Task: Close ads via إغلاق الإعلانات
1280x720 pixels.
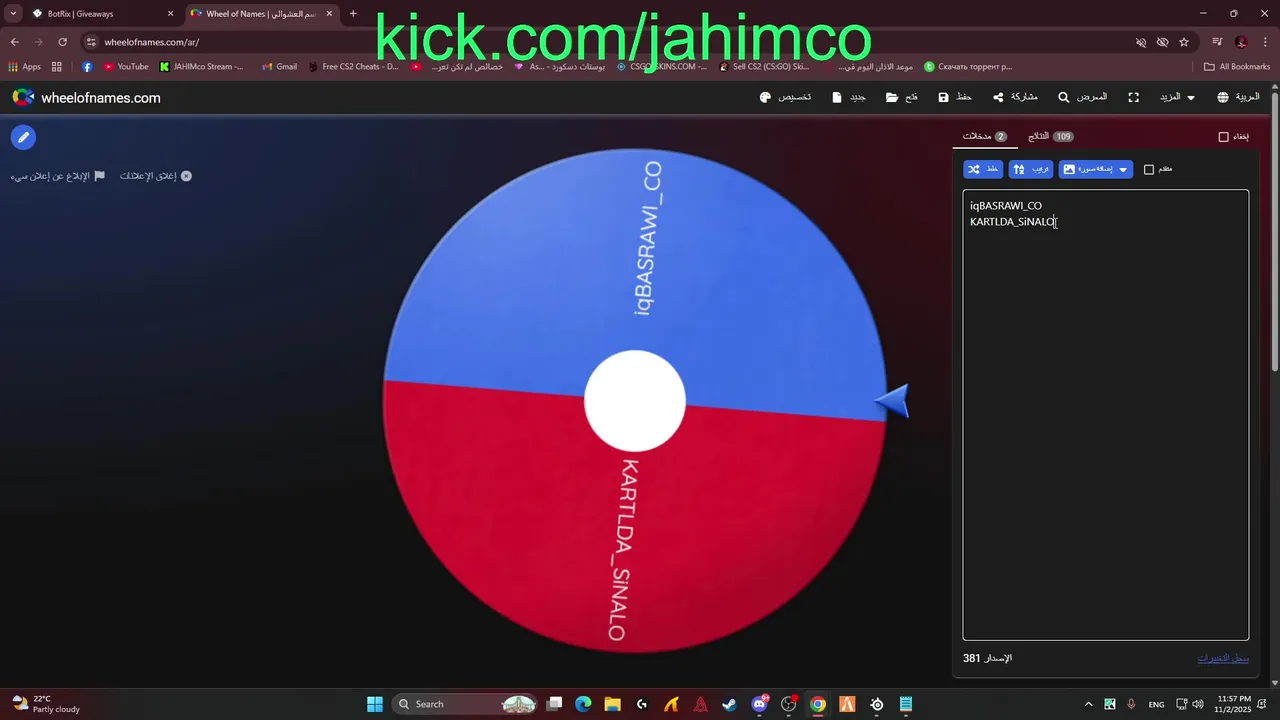Action: coord(156,176)
